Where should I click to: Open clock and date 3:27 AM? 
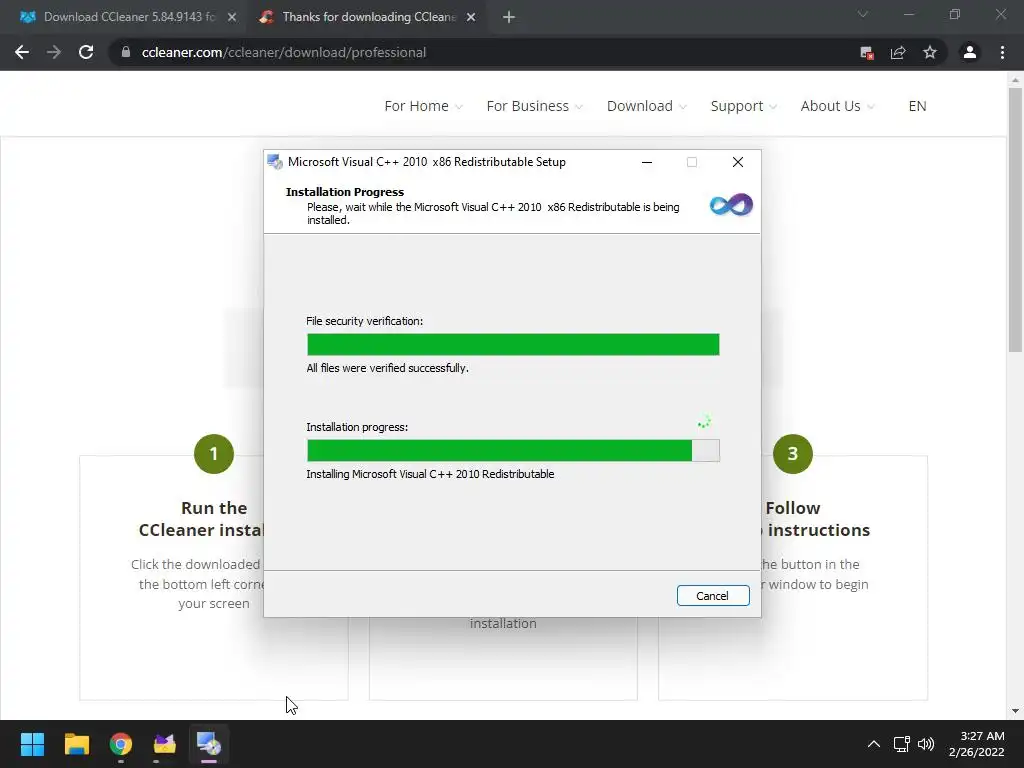pyautogui.click(x=976, y=744)
